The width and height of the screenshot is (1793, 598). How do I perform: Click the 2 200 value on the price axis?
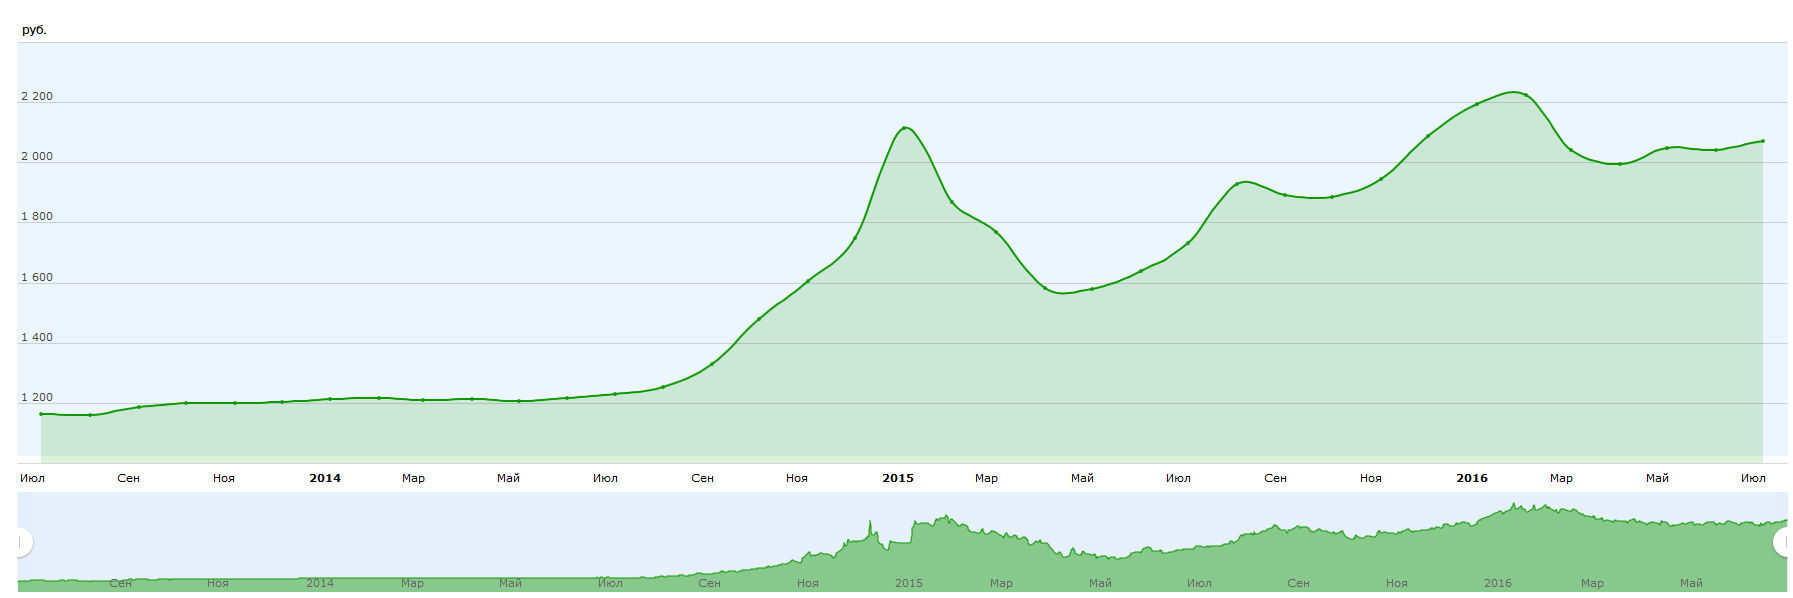click(x=37, y=97)
